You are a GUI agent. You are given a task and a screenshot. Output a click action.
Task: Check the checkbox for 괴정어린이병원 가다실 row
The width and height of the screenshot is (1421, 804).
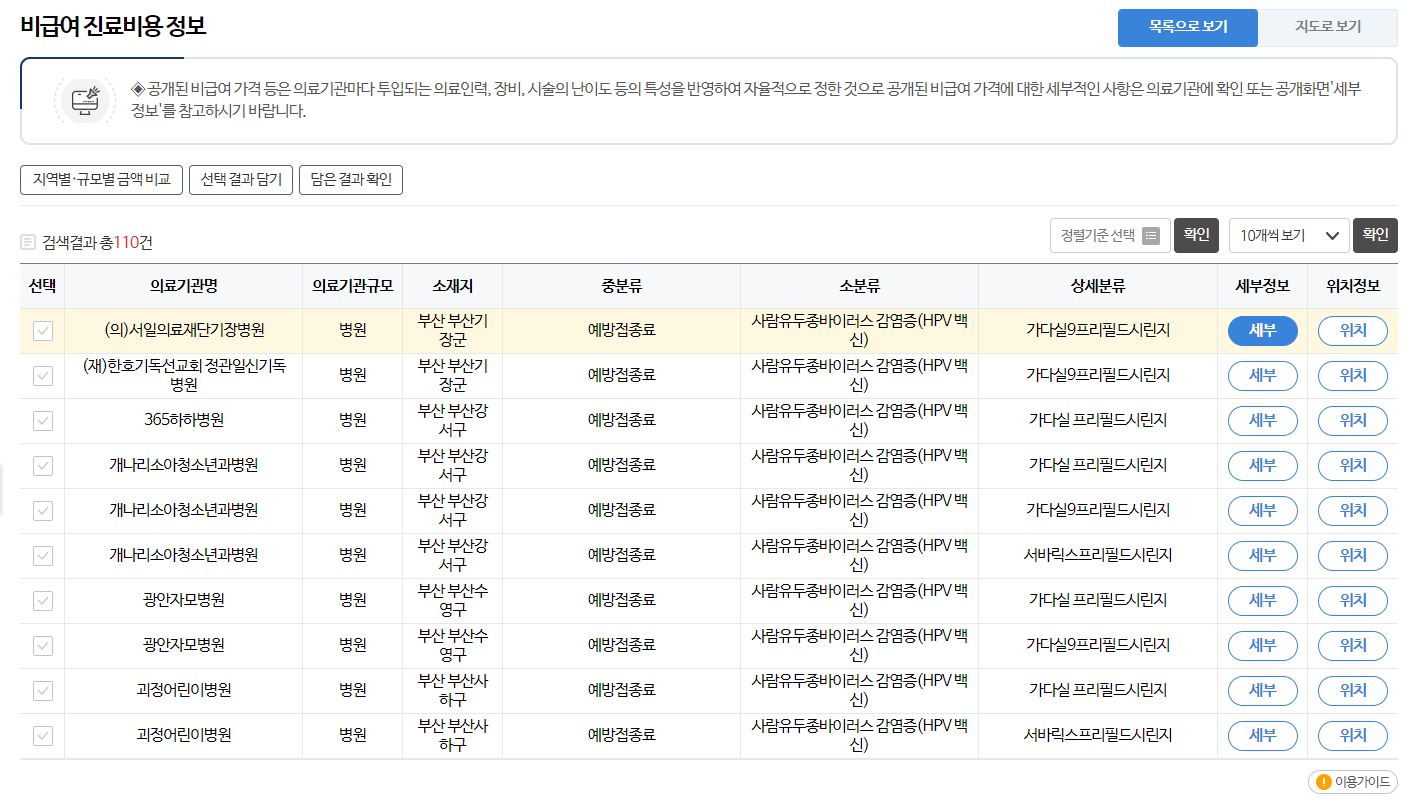pyautogui.click(x=42, y=690)
